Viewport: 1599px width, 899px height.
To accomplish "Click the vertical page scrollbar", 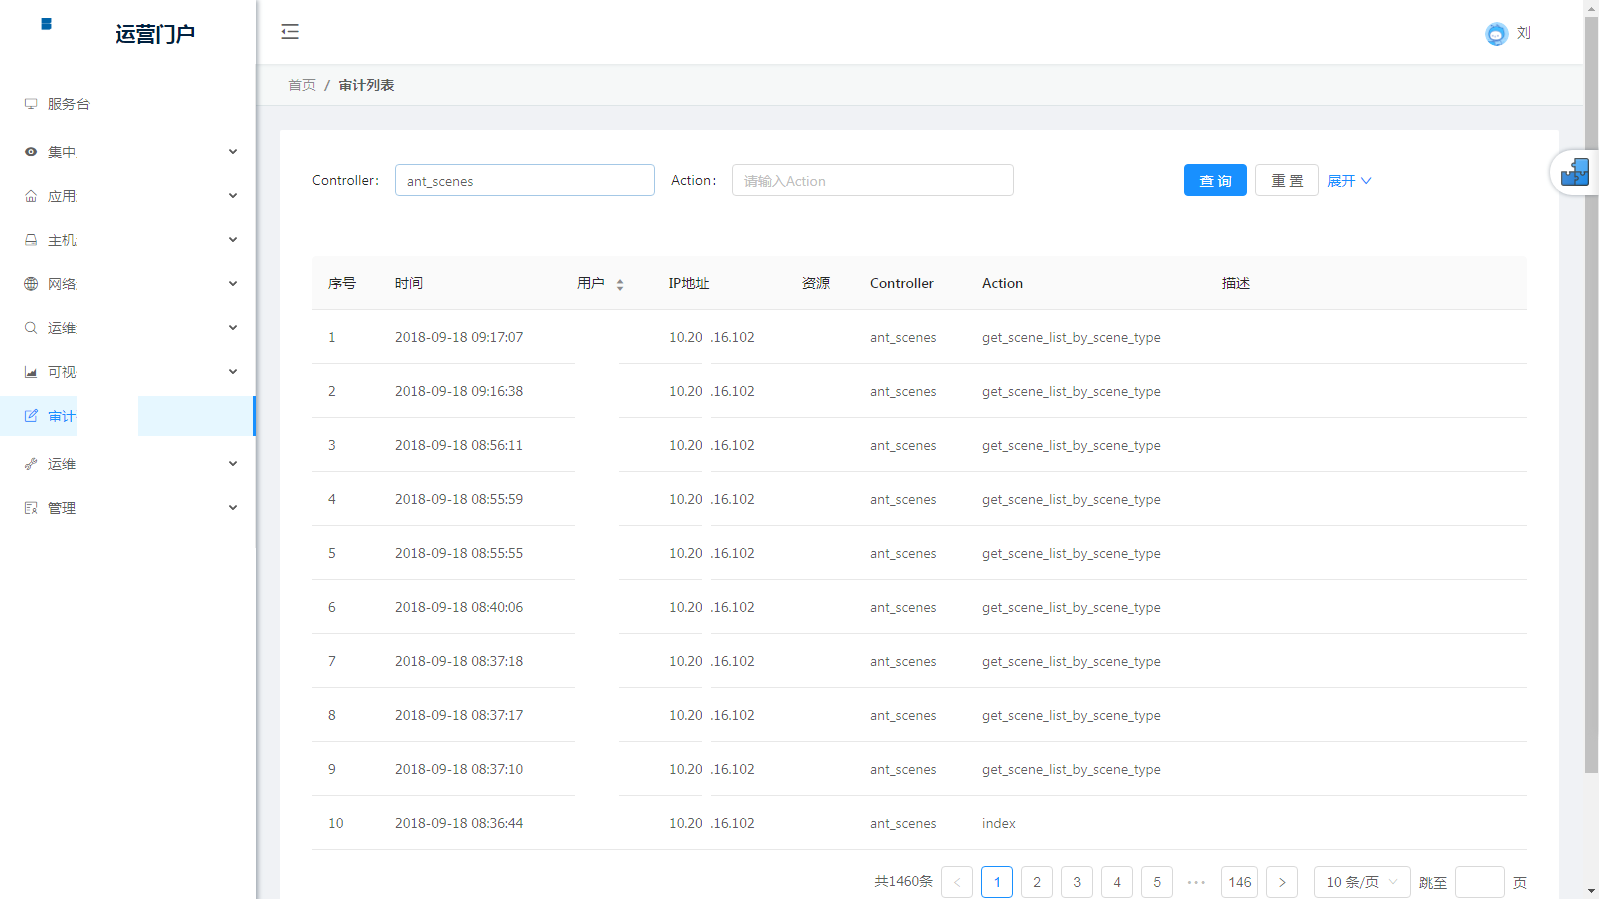I will click(1591, 395).
